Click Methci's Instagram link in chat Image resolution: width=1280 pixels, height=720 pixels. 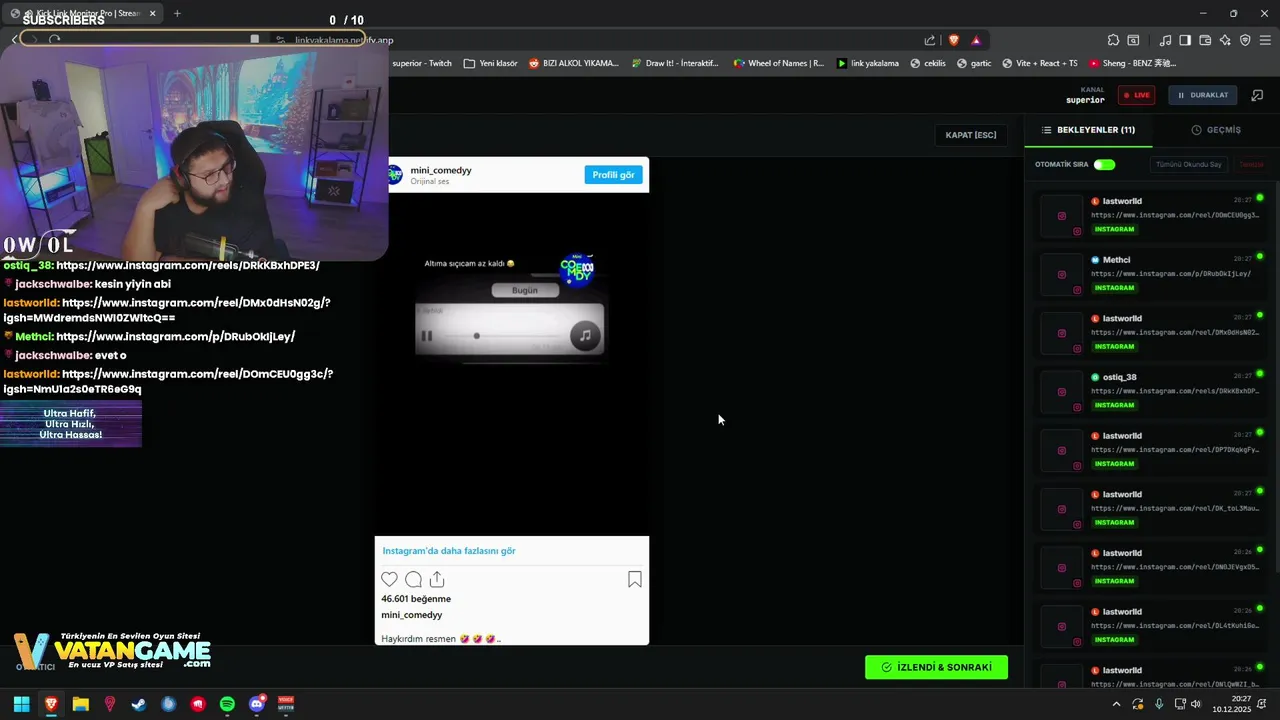(175, 337)
